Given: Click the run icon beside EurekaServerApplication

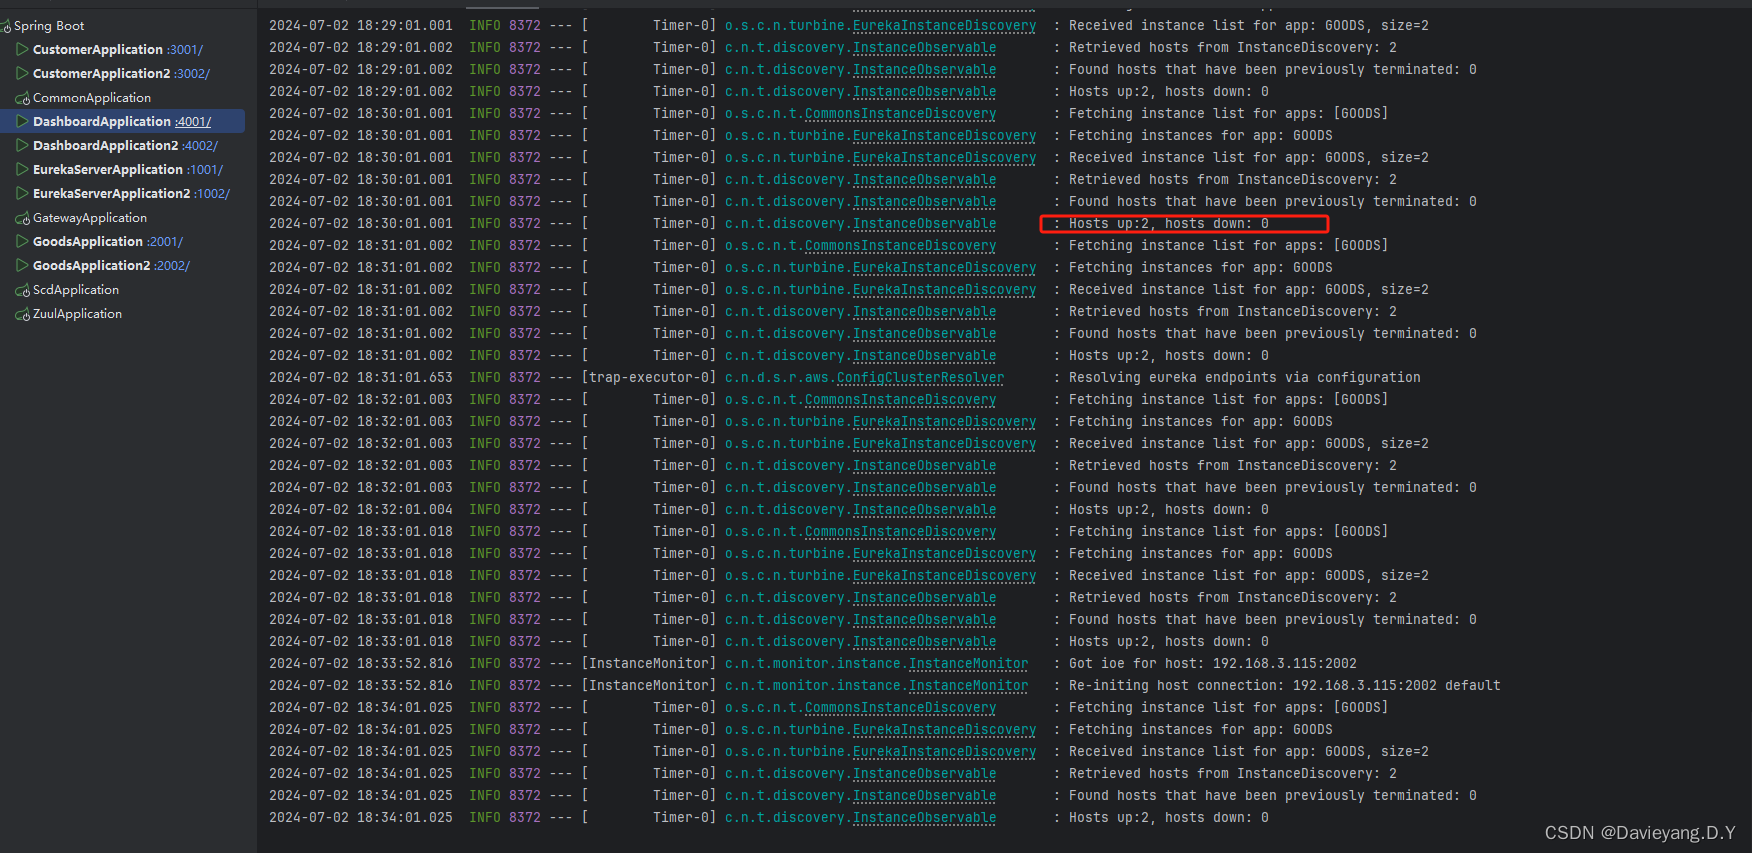Looking at the screenshot, I should click(22, 169).
